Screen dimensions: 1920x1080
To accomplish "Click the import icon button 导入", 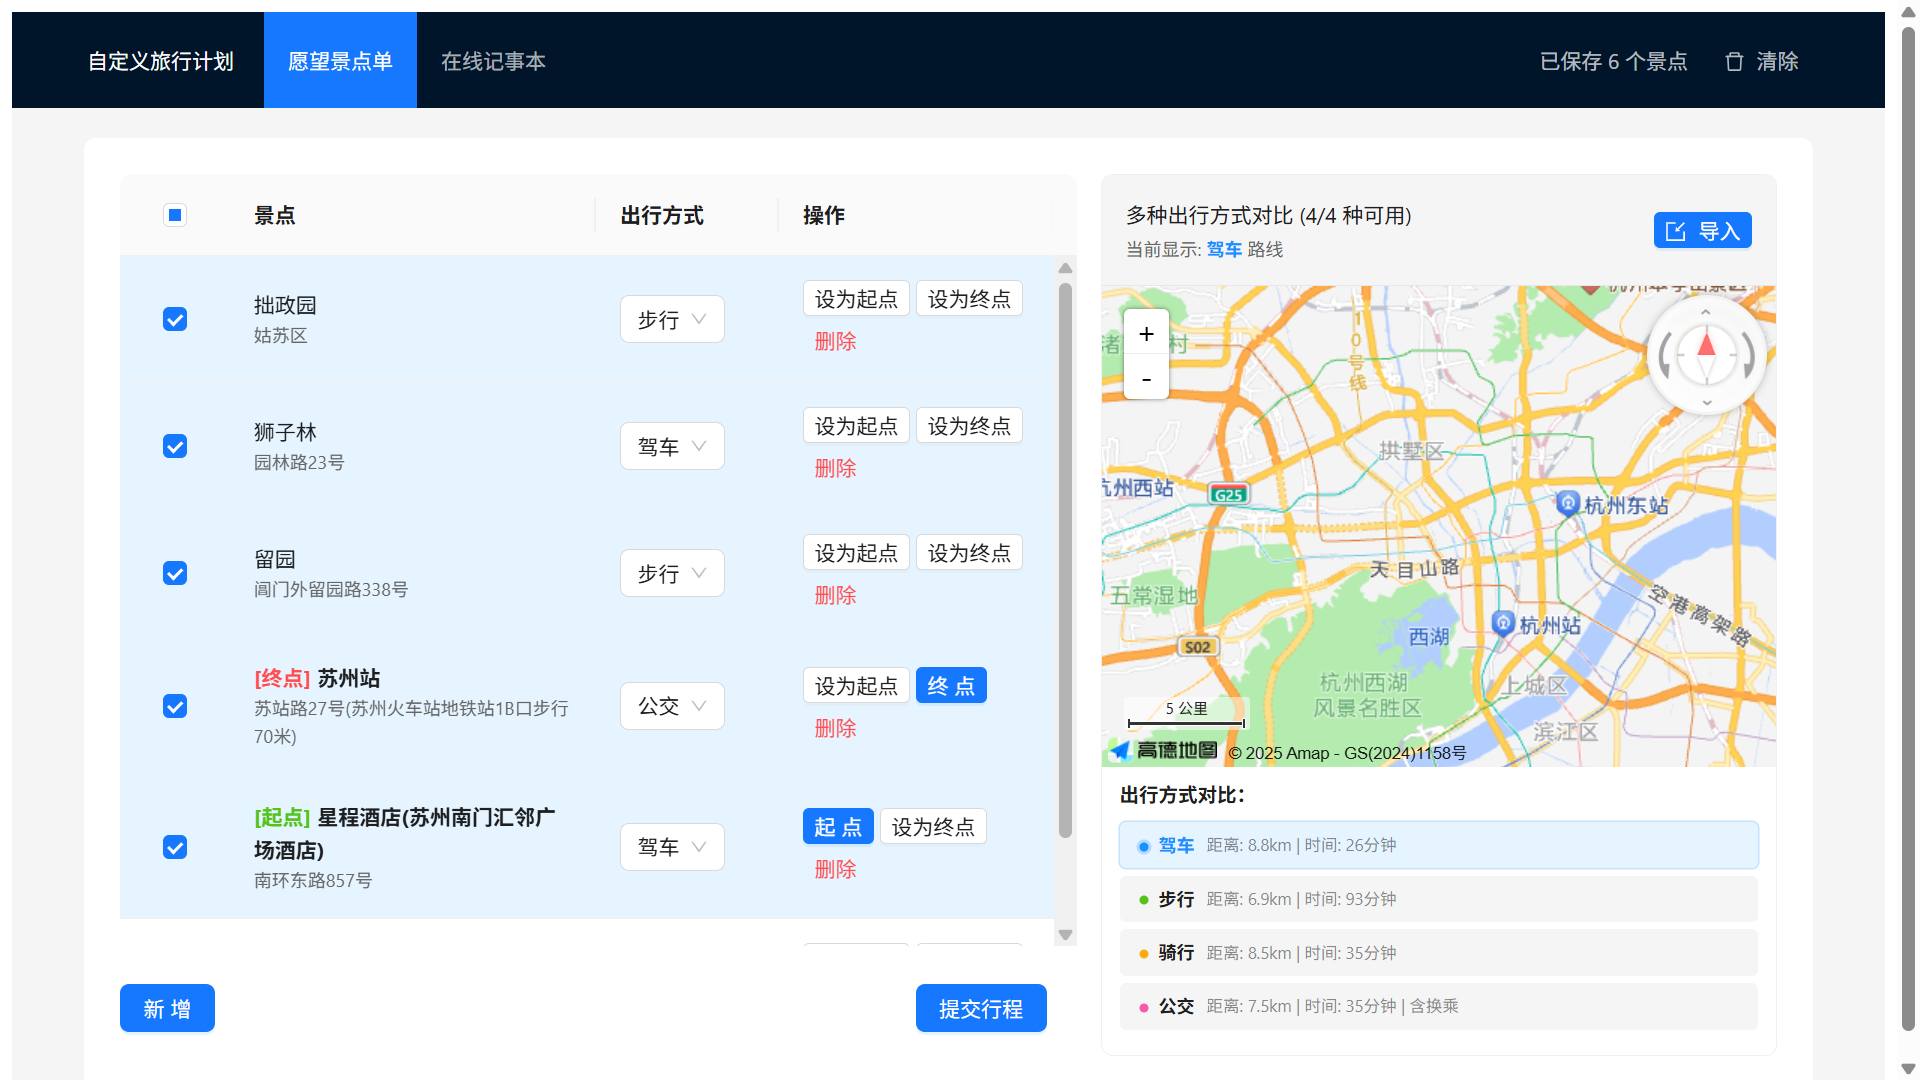I will pos(1702,231).
